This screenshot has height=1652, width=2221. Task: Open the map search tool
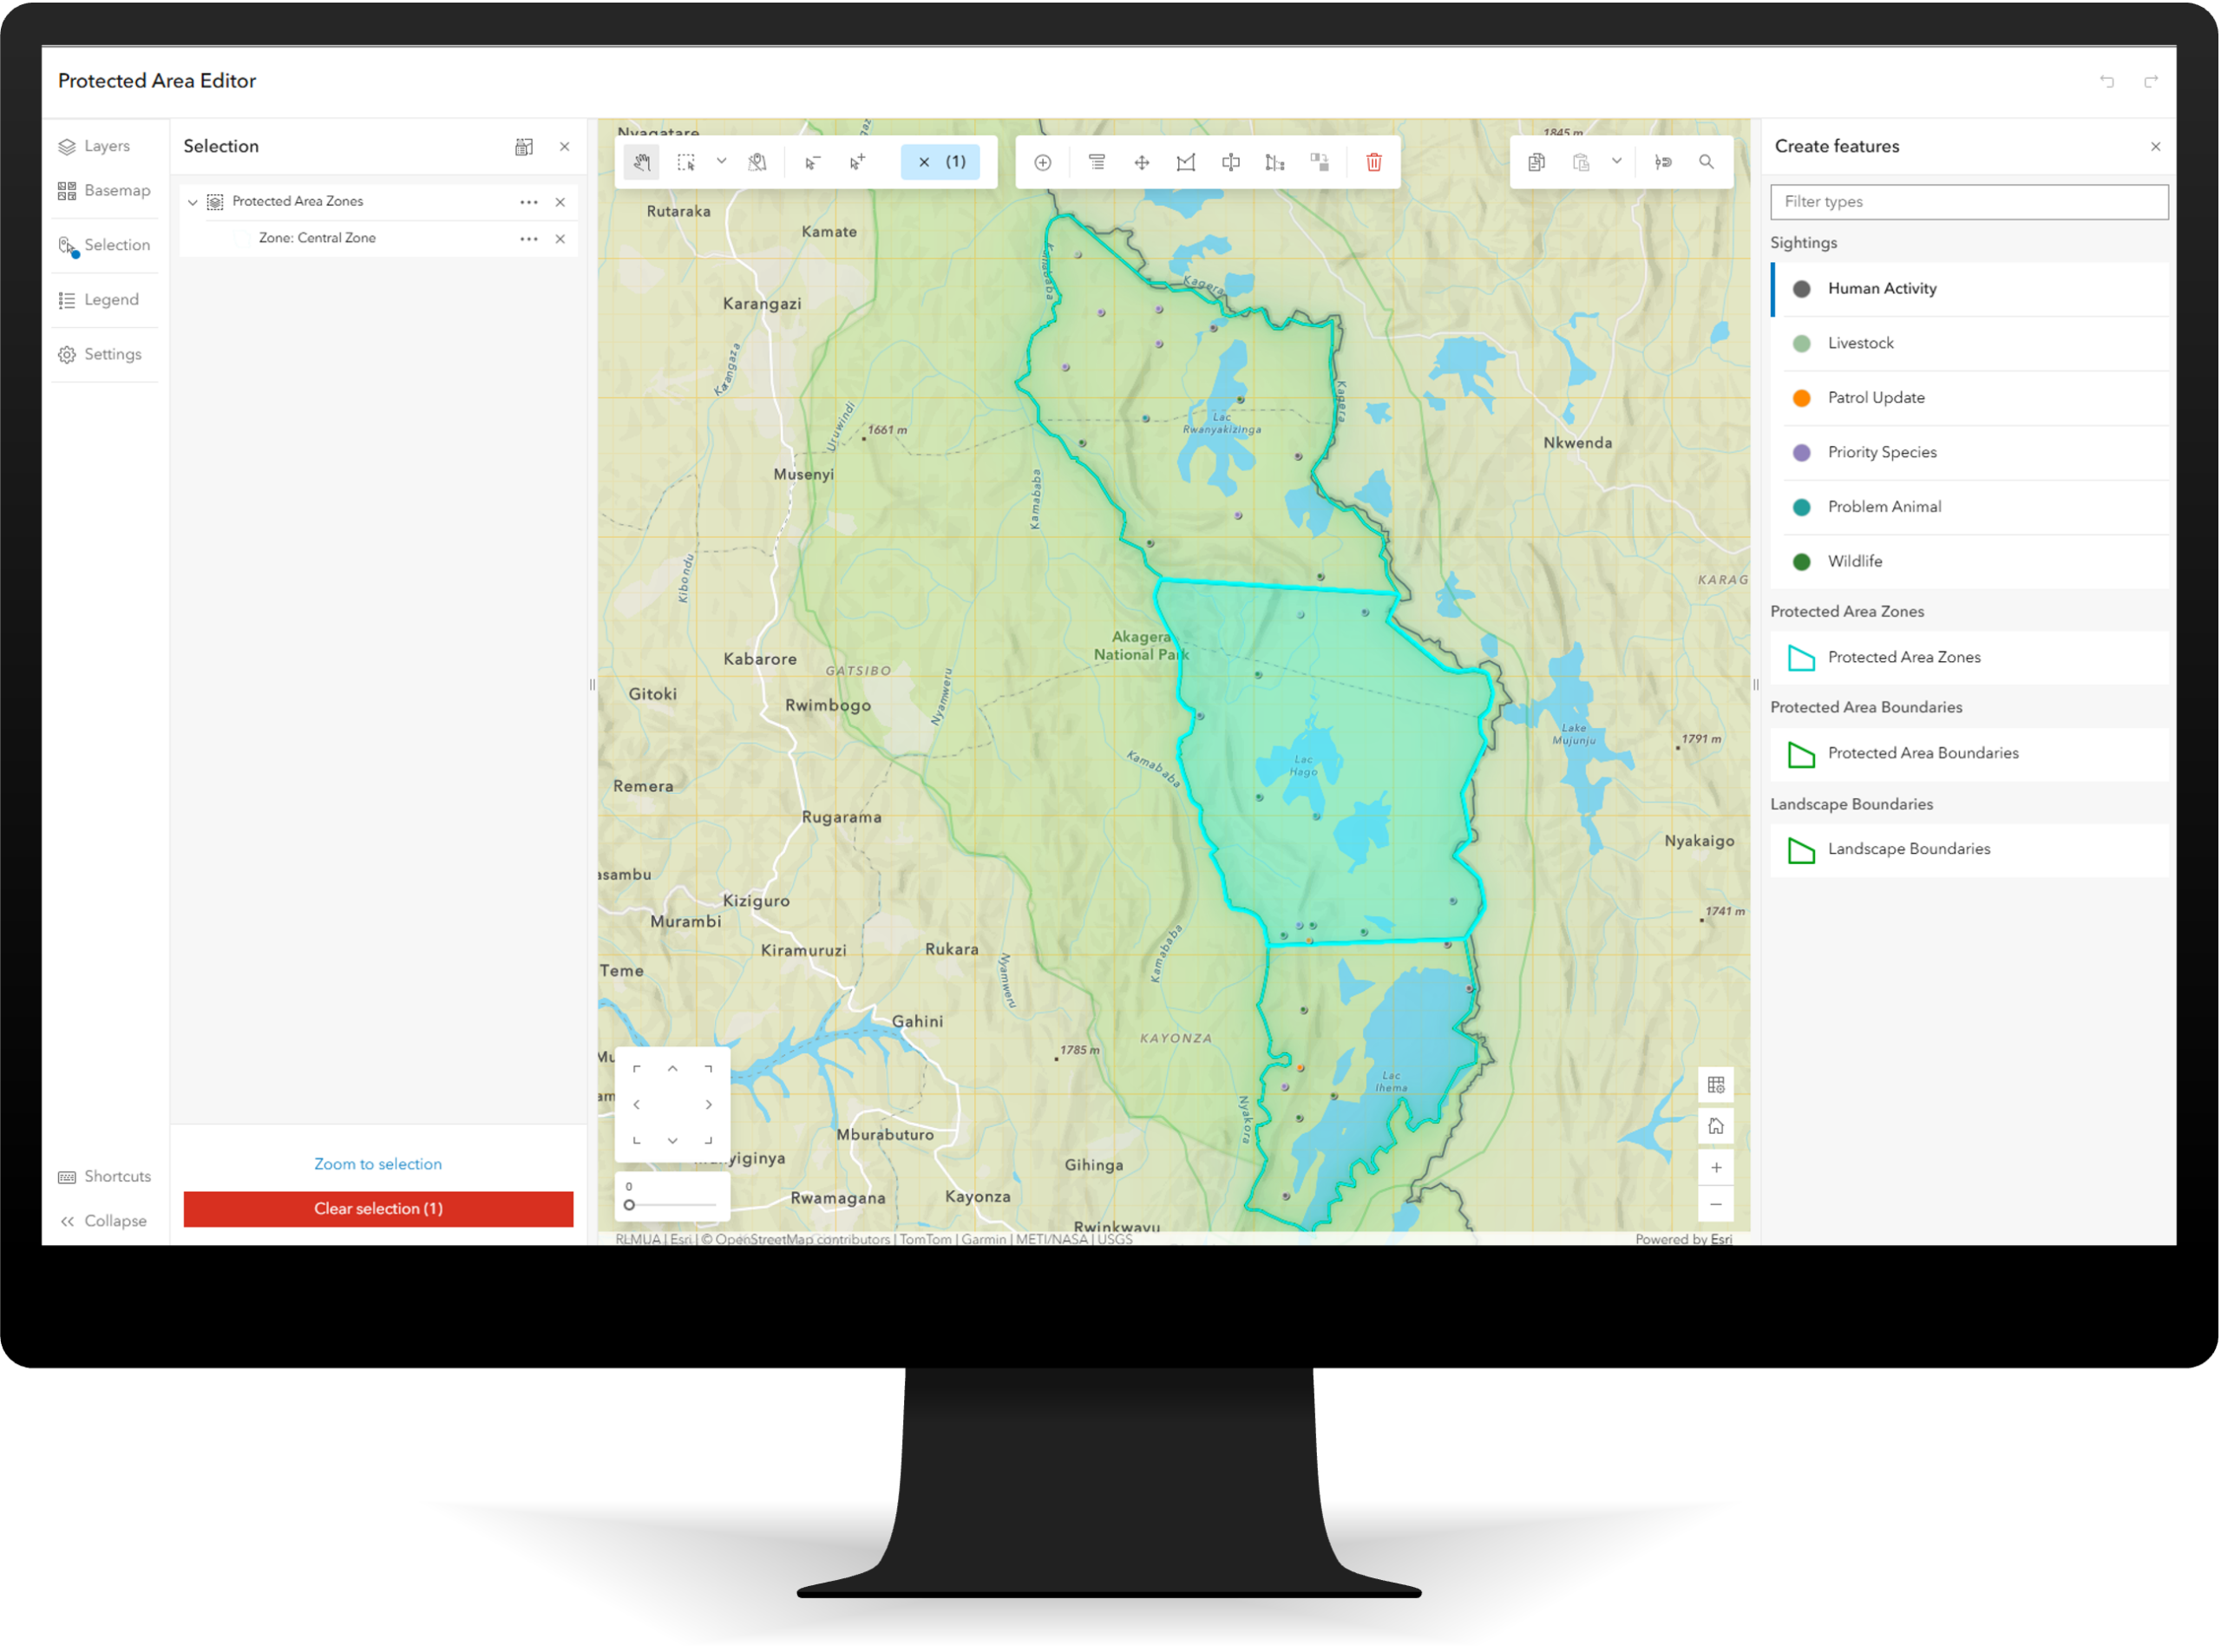(x=1706, y=161)
